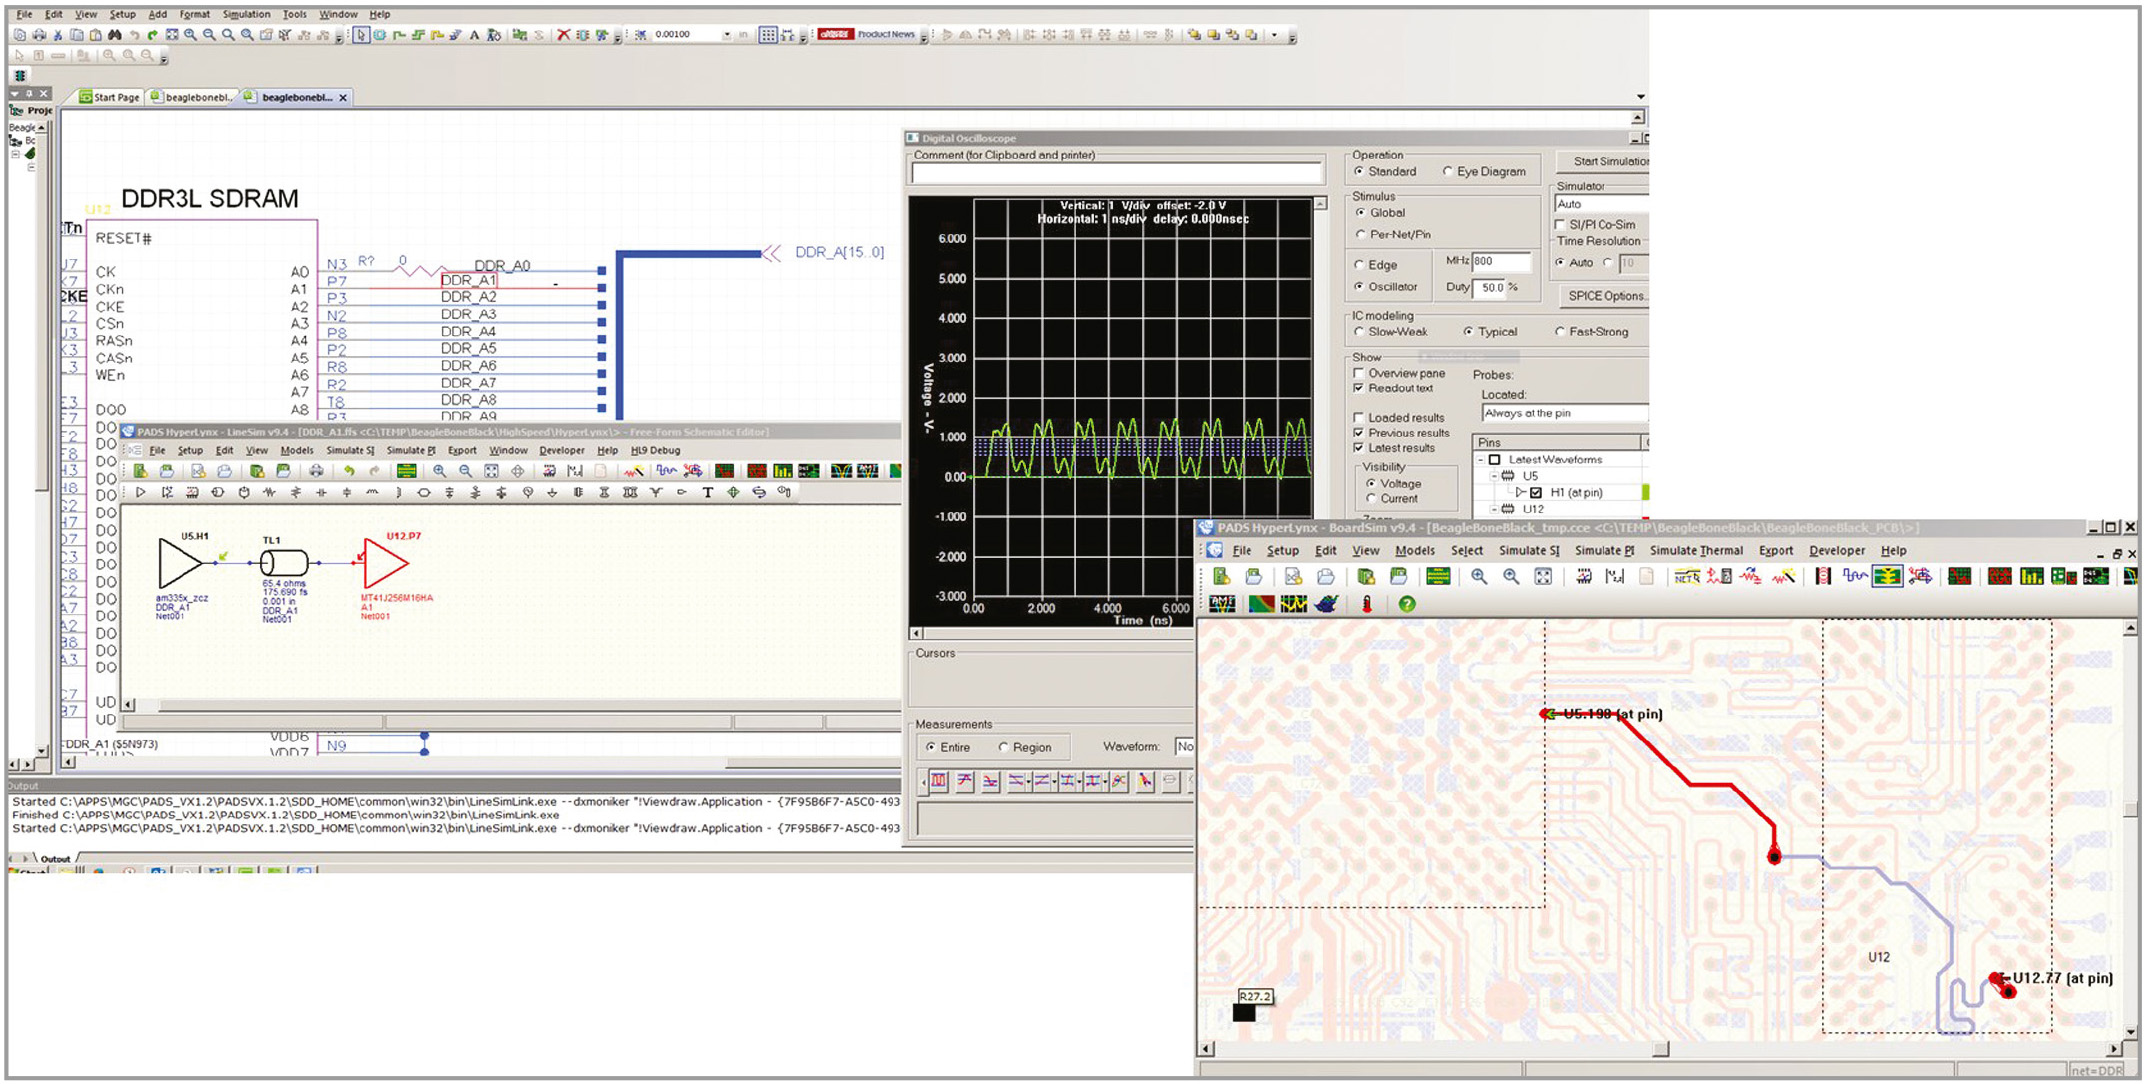
Task: Toggle the grid display icon in main toolbar
Action: pos(767,35)
